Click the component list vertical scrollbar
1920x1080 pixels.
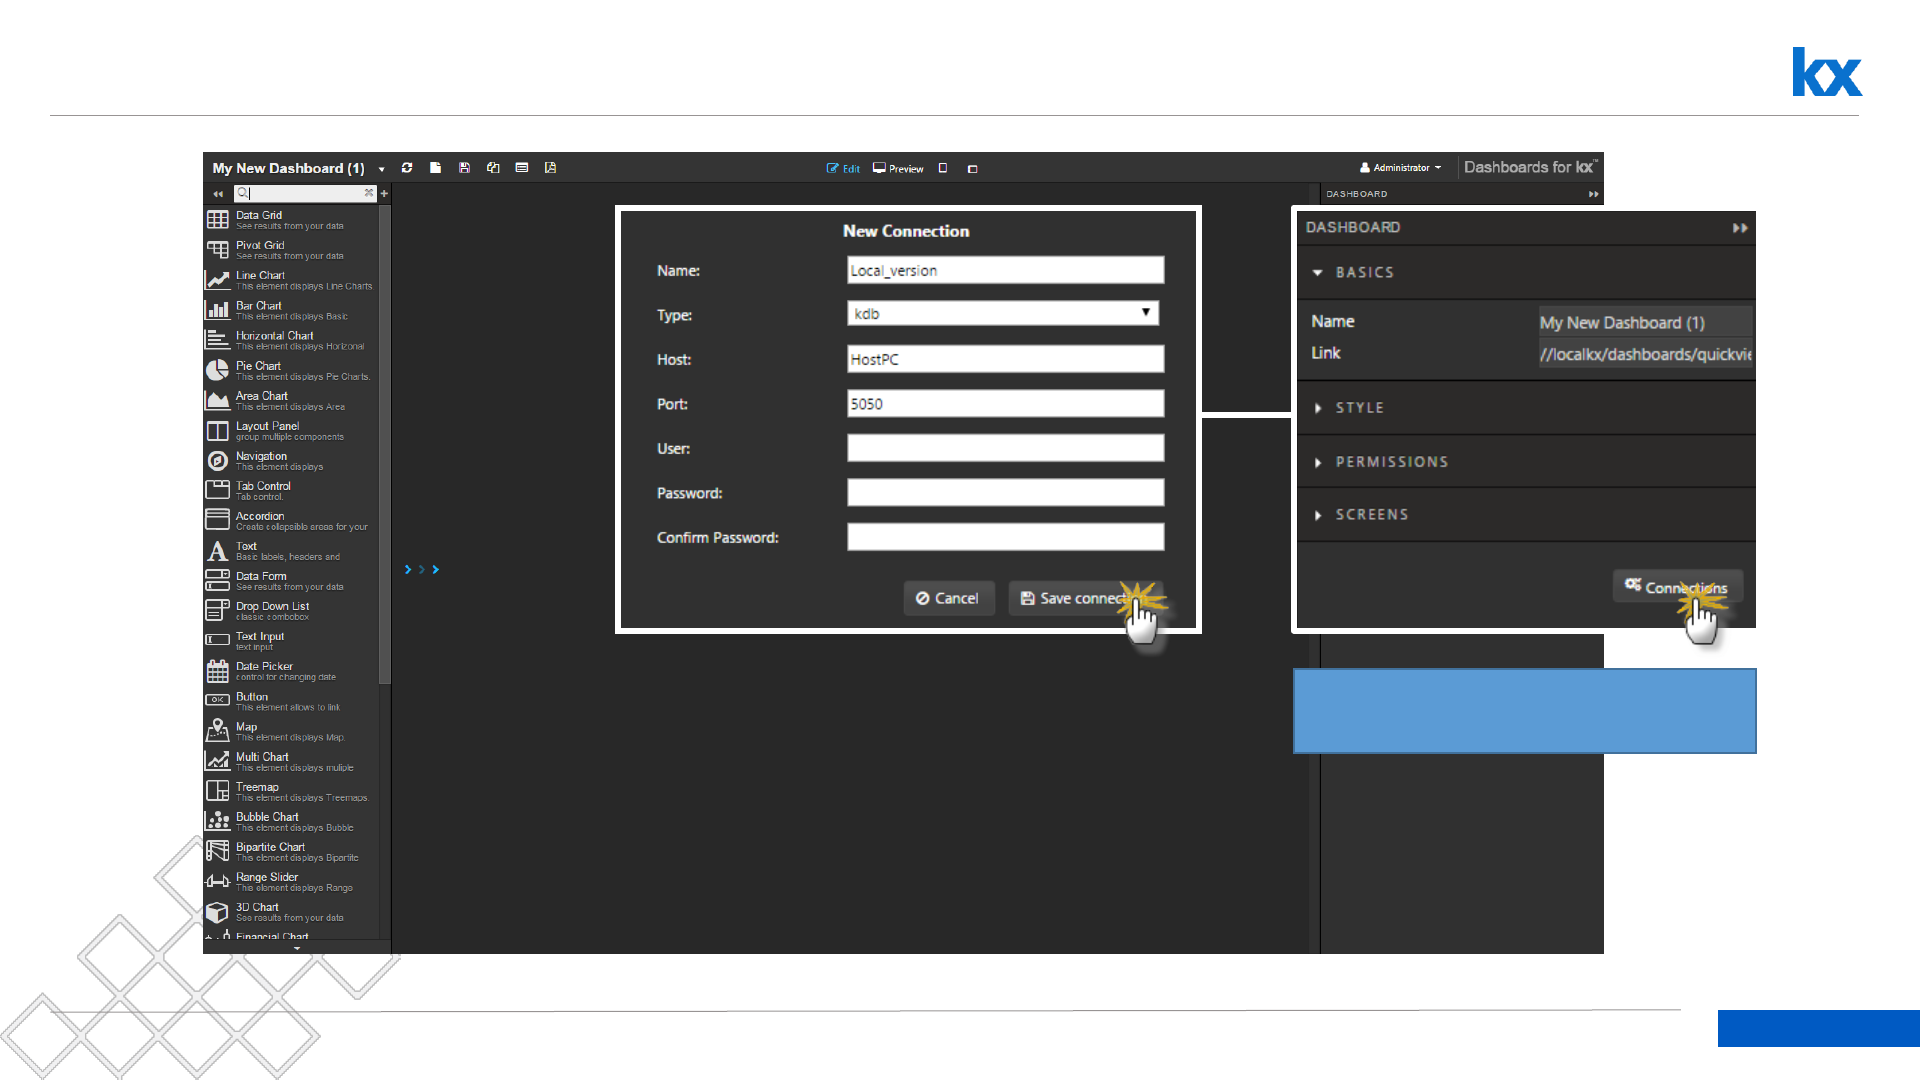coord(385,445)
